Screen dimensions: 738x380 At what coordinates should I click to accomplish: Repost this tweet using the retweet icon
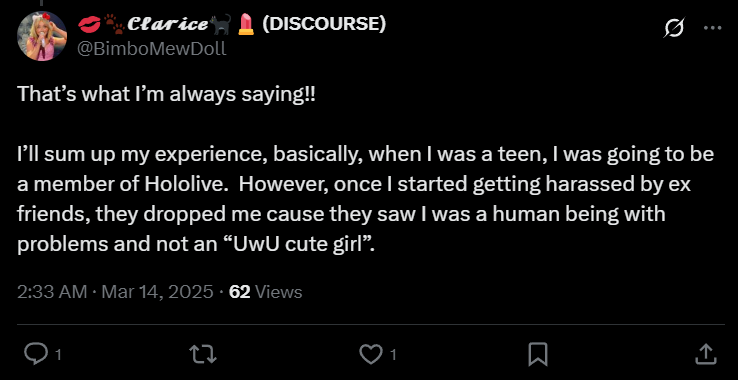[202, 354]
